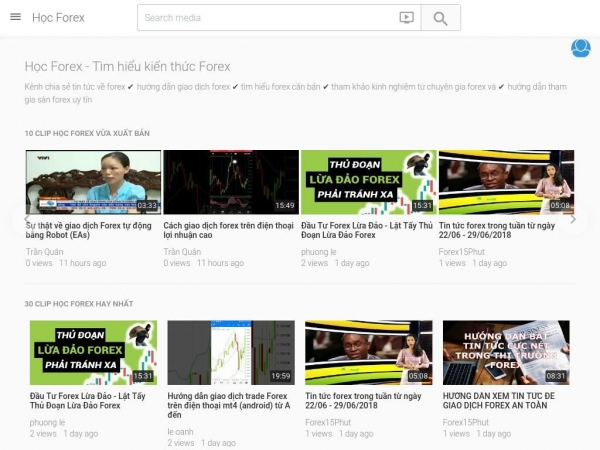Viewport: 600px width, 450px height.
Task: Open the Học Forex site title
Action: pyautogui.click(x=58, y=17)
